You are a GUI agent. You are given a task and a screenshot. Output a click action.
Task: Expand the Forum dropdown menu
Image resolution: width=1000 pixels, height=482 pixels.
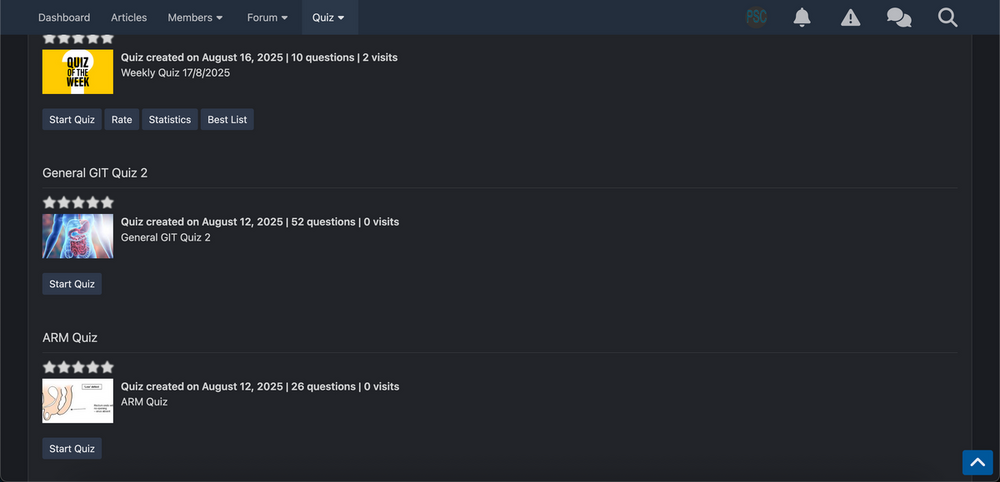pyautogui.click(x=267, y=17)
